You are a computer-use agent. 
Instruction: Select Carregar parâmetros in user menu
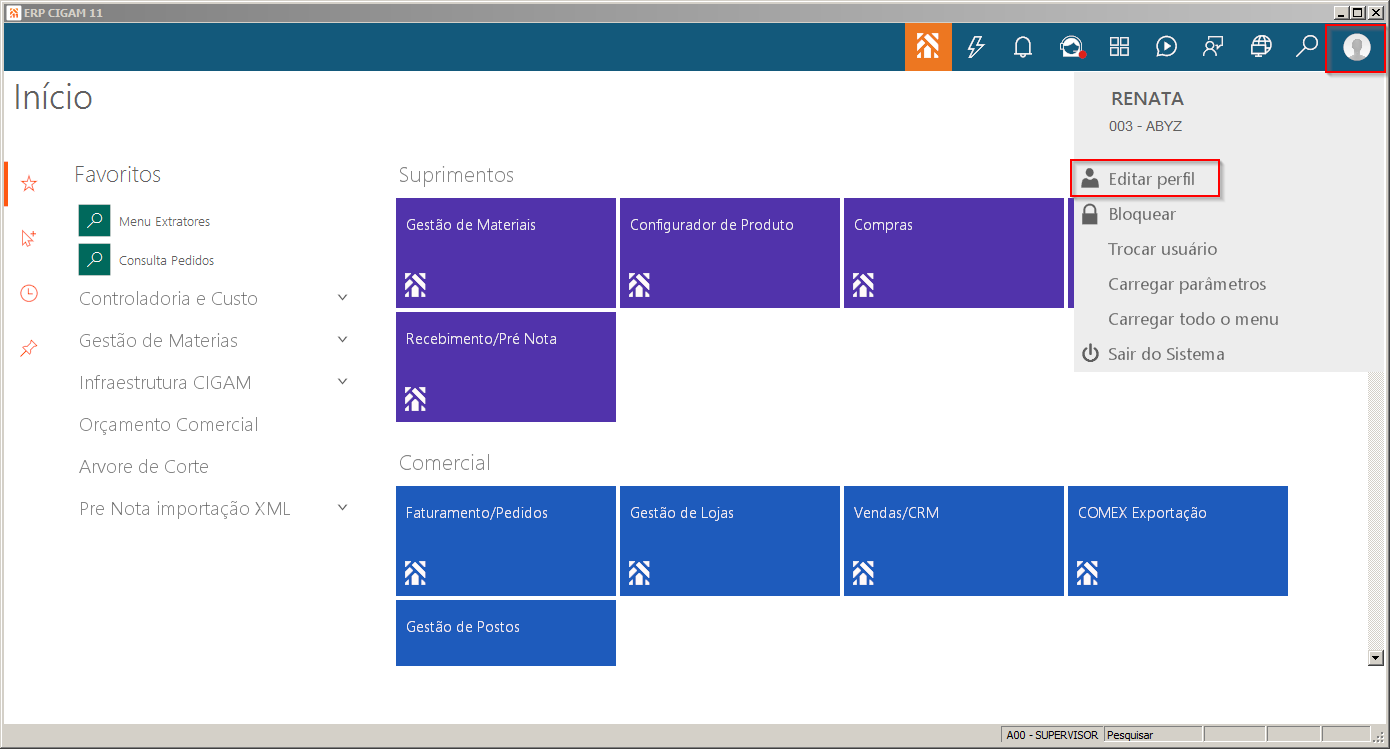pos(1187,284)
